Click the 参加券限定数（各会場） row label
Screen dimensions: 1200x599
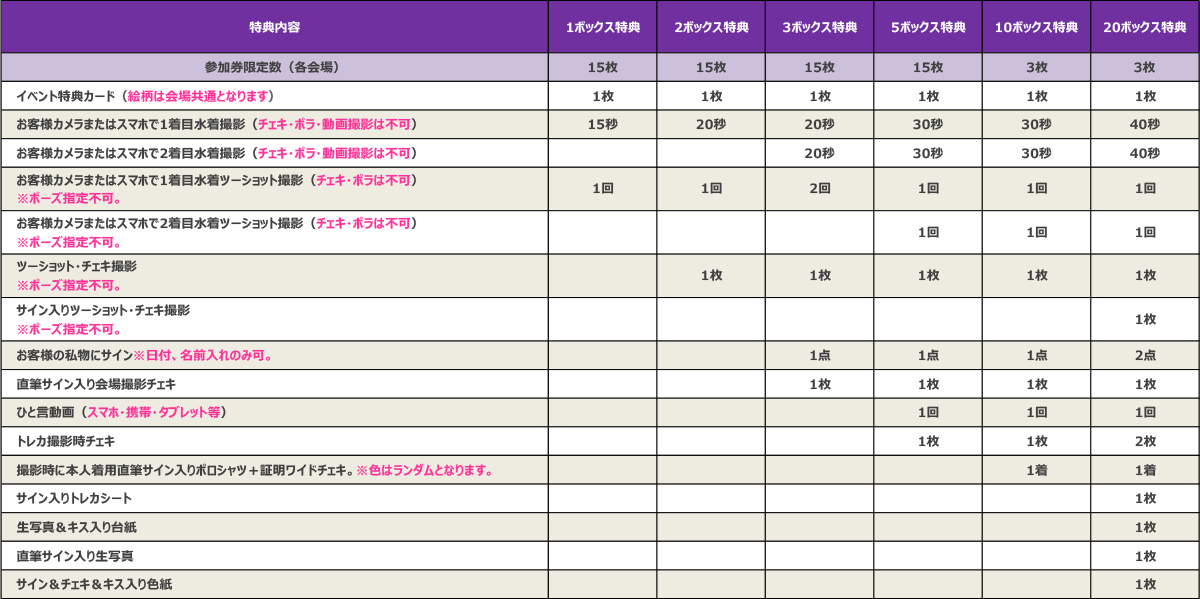(274, 68)
